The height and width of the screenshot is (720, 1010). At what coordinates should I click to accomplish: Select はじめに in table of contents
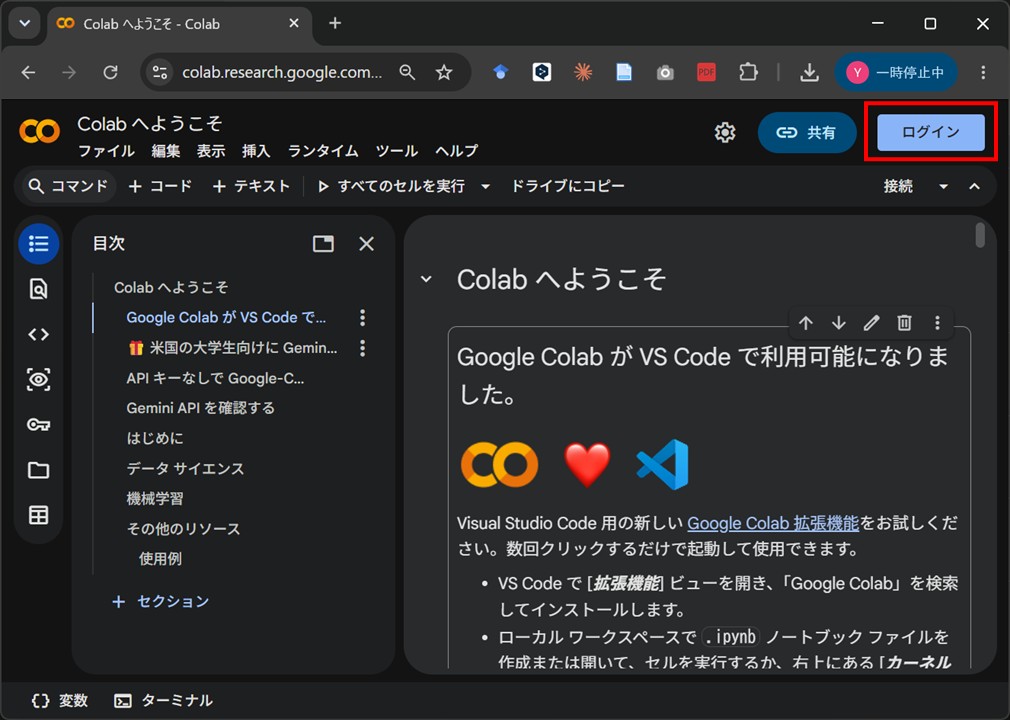tap(155, 439)
